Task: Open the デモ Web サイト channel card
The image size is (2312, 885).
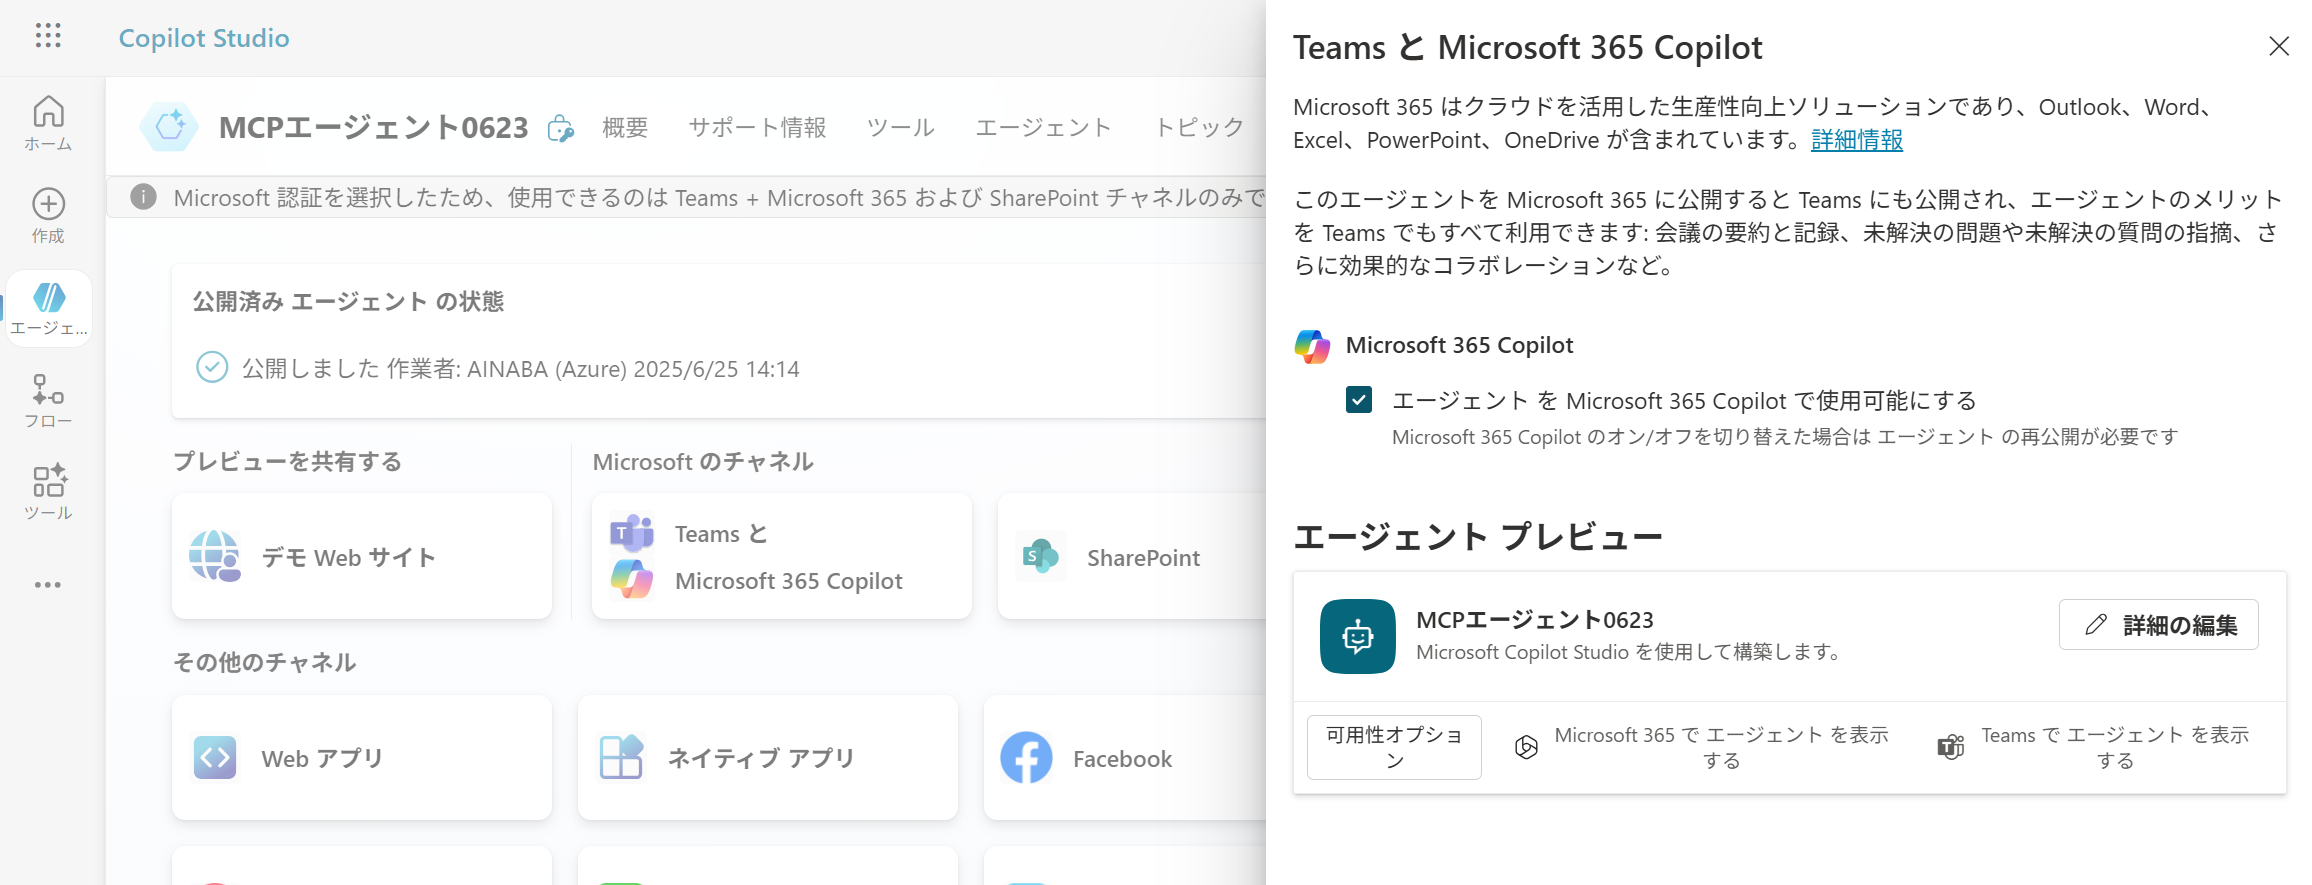Action: tap(362, 556)
